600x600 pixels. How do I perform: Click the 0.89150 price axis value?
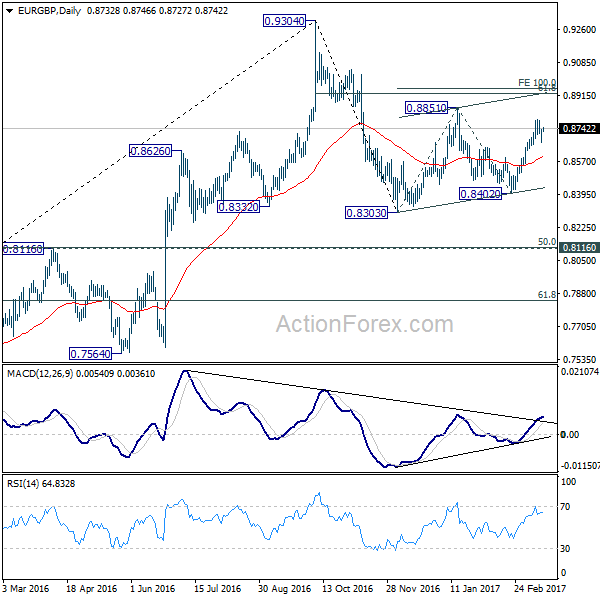tap(579, 95)
